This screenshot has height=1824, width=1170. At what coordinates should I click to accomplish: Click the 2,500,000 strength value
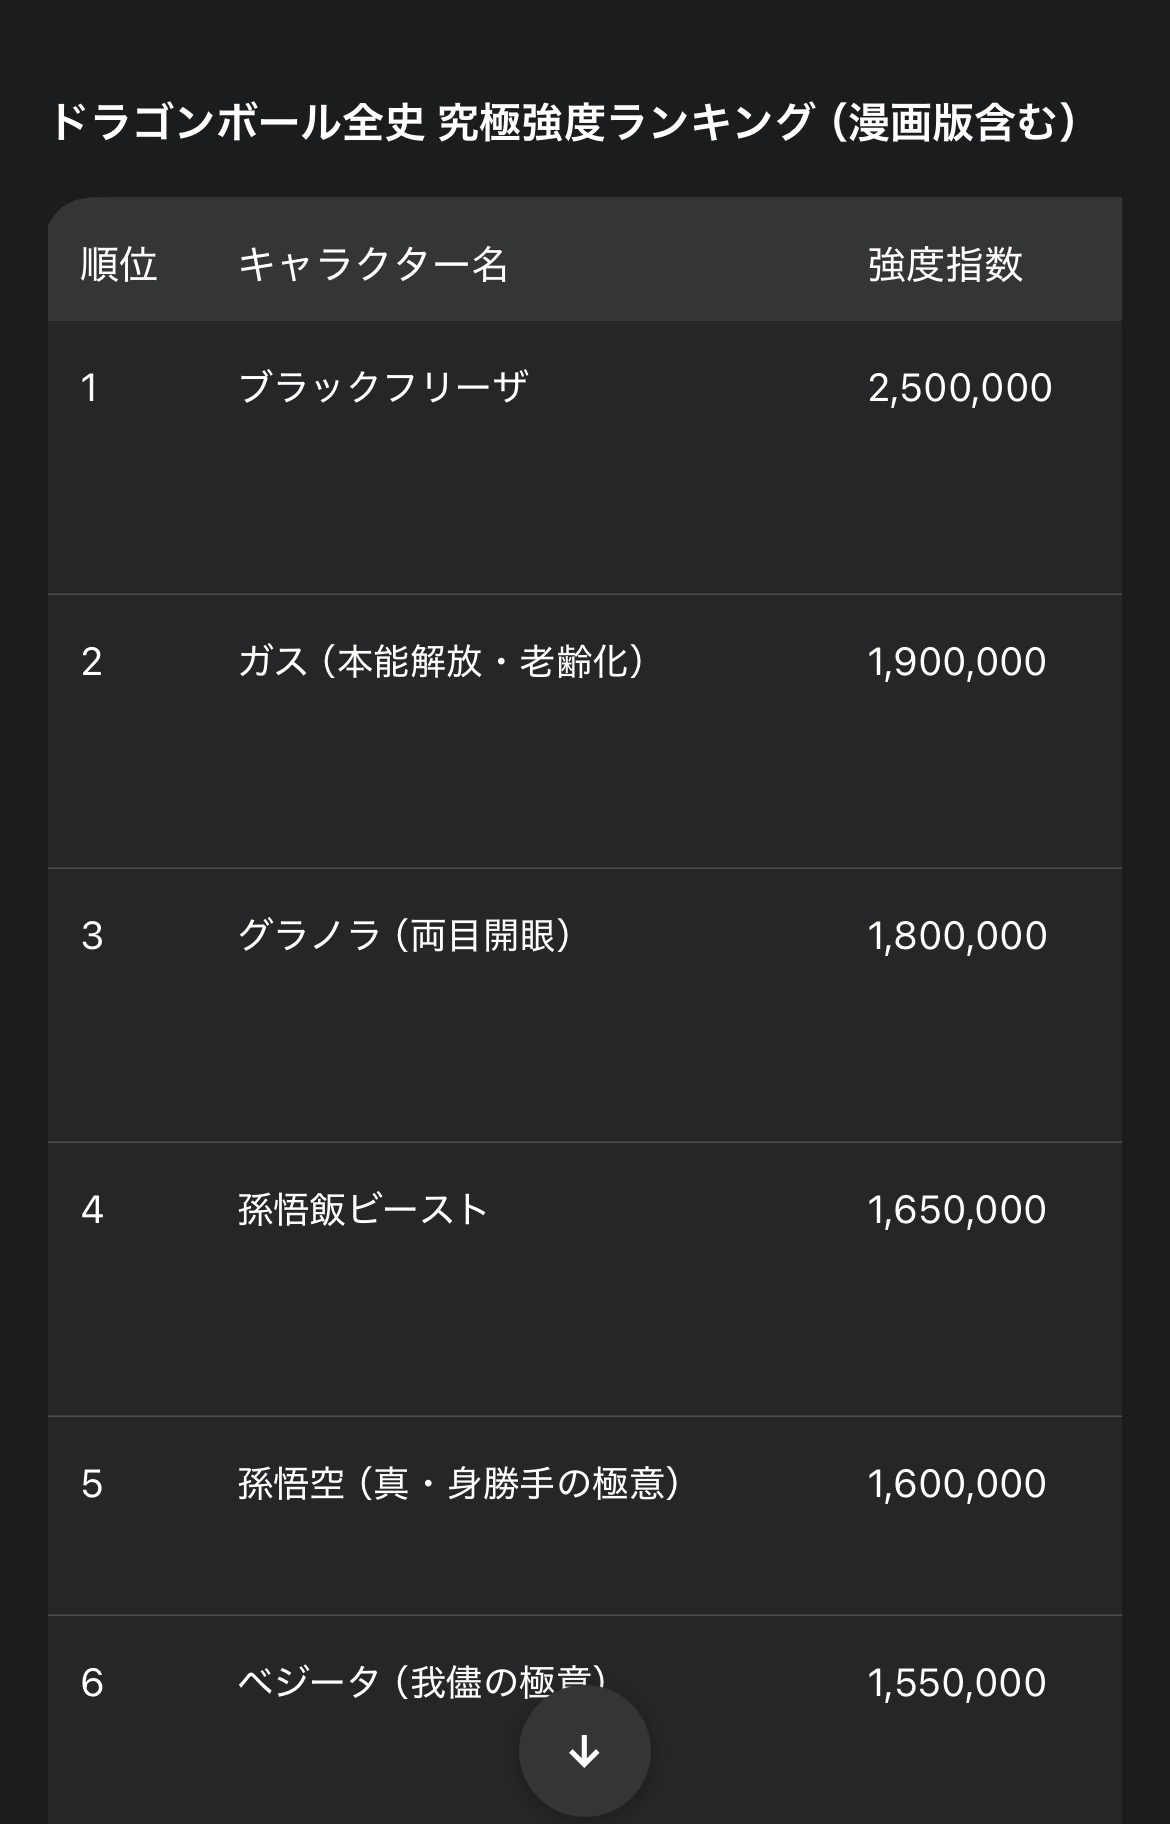click(959, 388)
